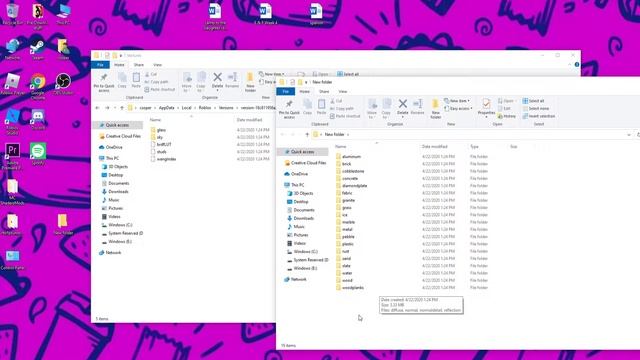Viewport: 640px width, 360px height.
Task: Open the address bar dropdown in New folder window
Action: tap(629, 135)
